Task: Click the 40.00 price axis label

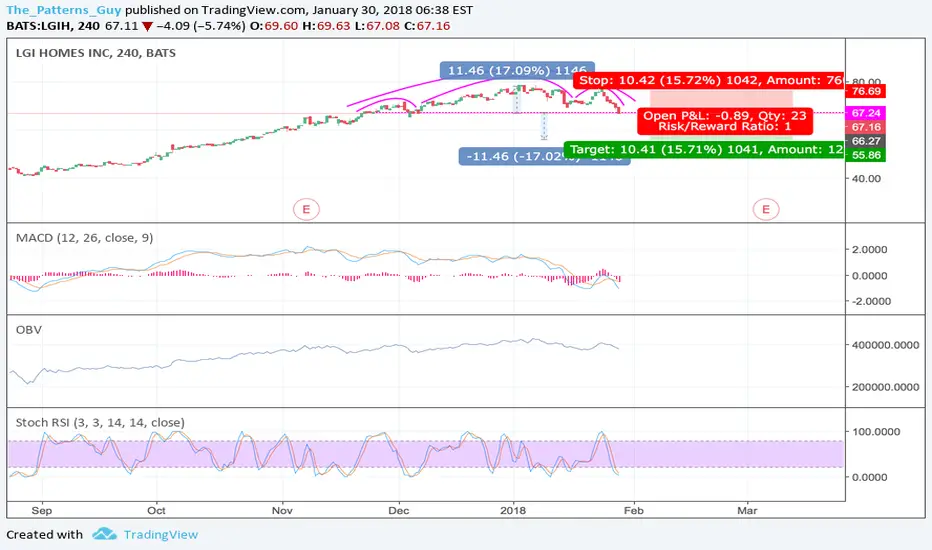Action: point(866,178)
